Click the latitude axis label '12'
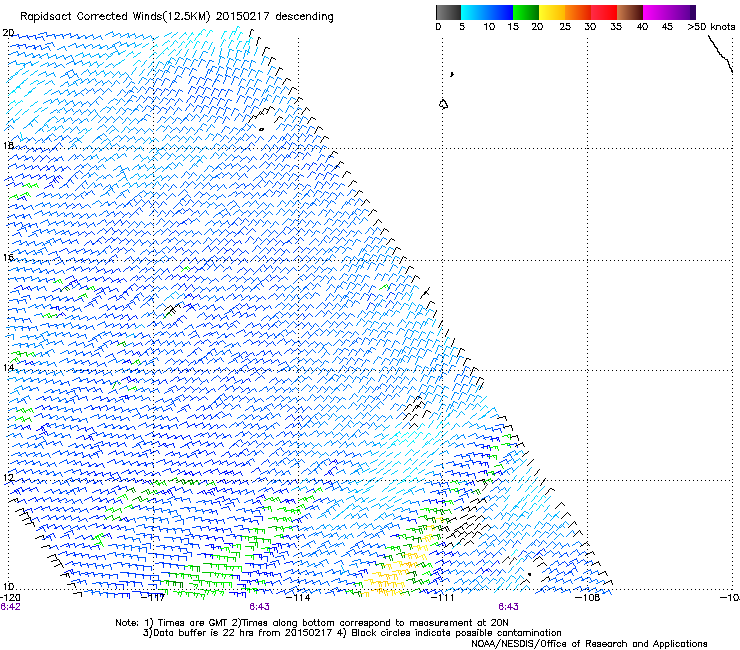Screen dimensions: 740x650 (x=8, y=477)
